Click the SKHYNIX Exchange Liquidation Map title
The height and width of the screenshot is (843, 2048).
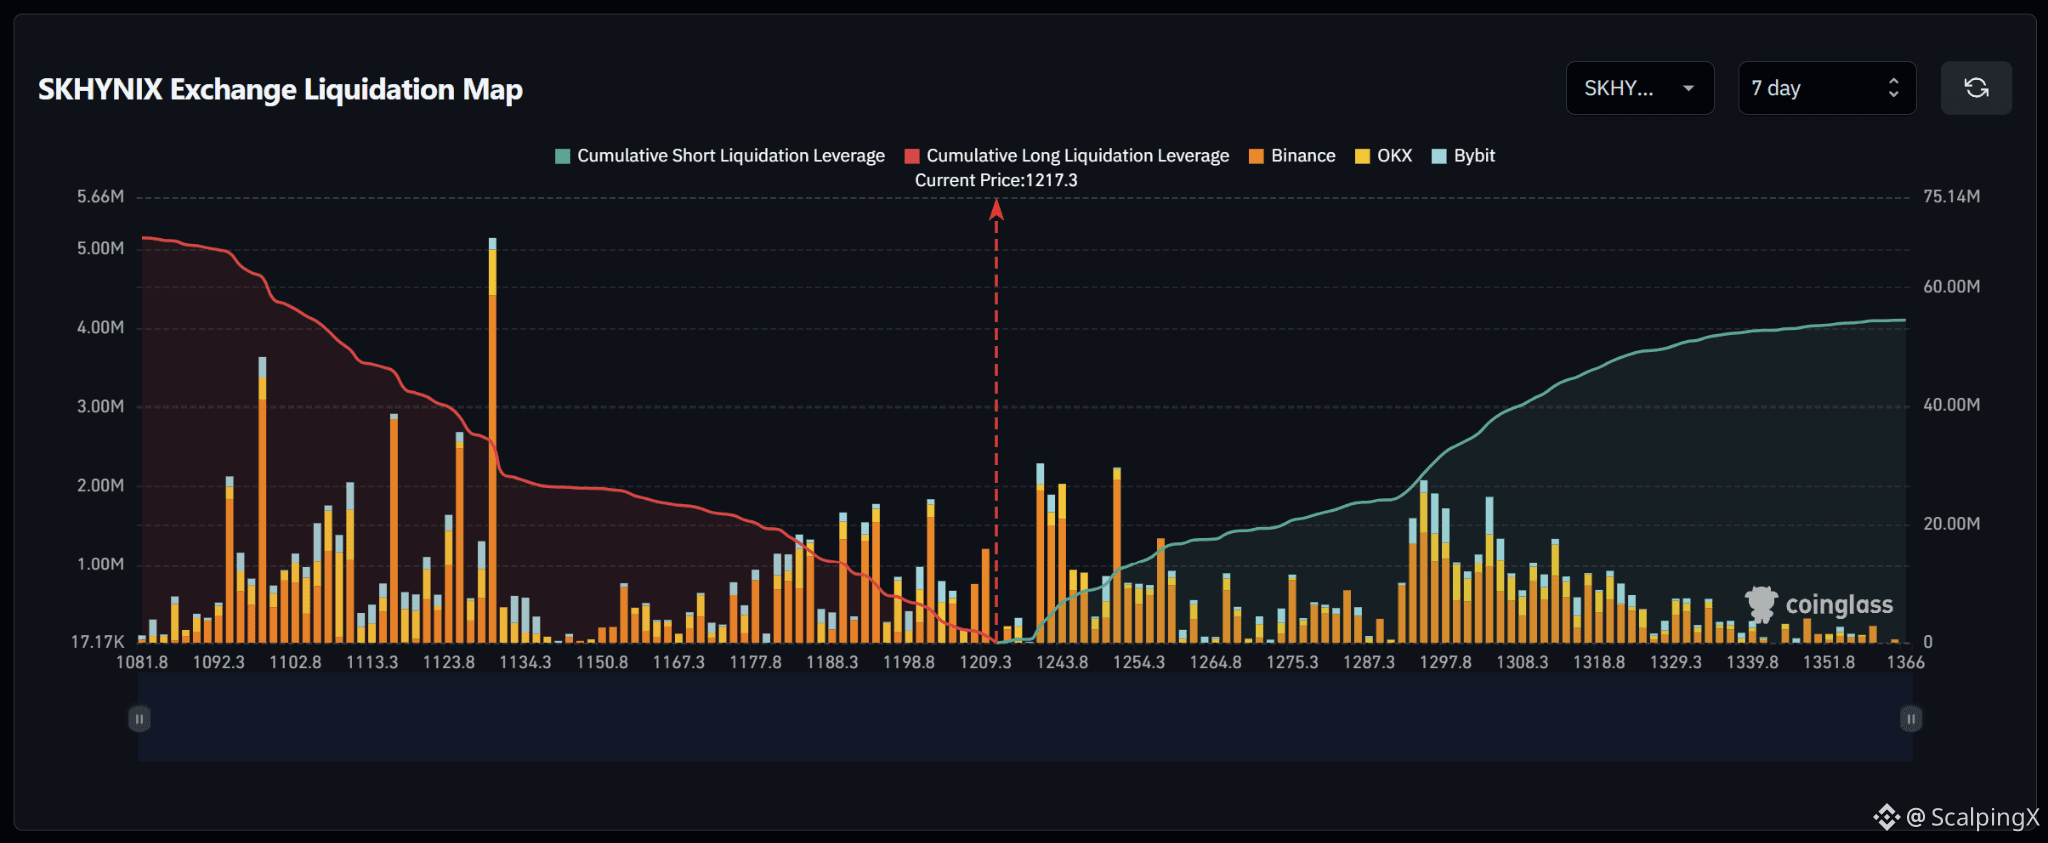click(280, 89)
